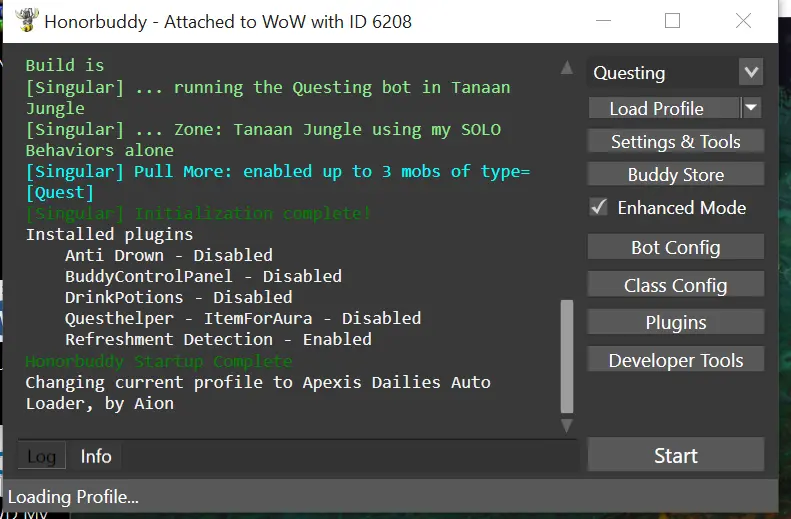This screenshot has width=791, height=519.
Task: Start the bot with Start button
Action: coord(675,455)
